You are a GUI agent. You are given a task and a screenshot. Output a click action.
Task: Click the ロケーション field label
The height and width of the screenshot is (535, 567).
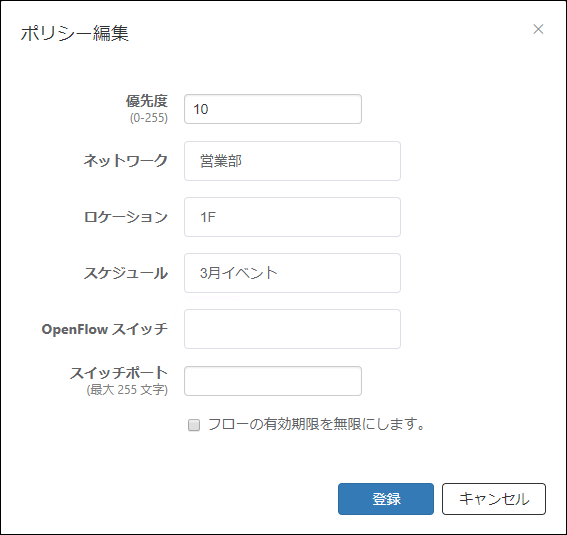pos(125,217)
